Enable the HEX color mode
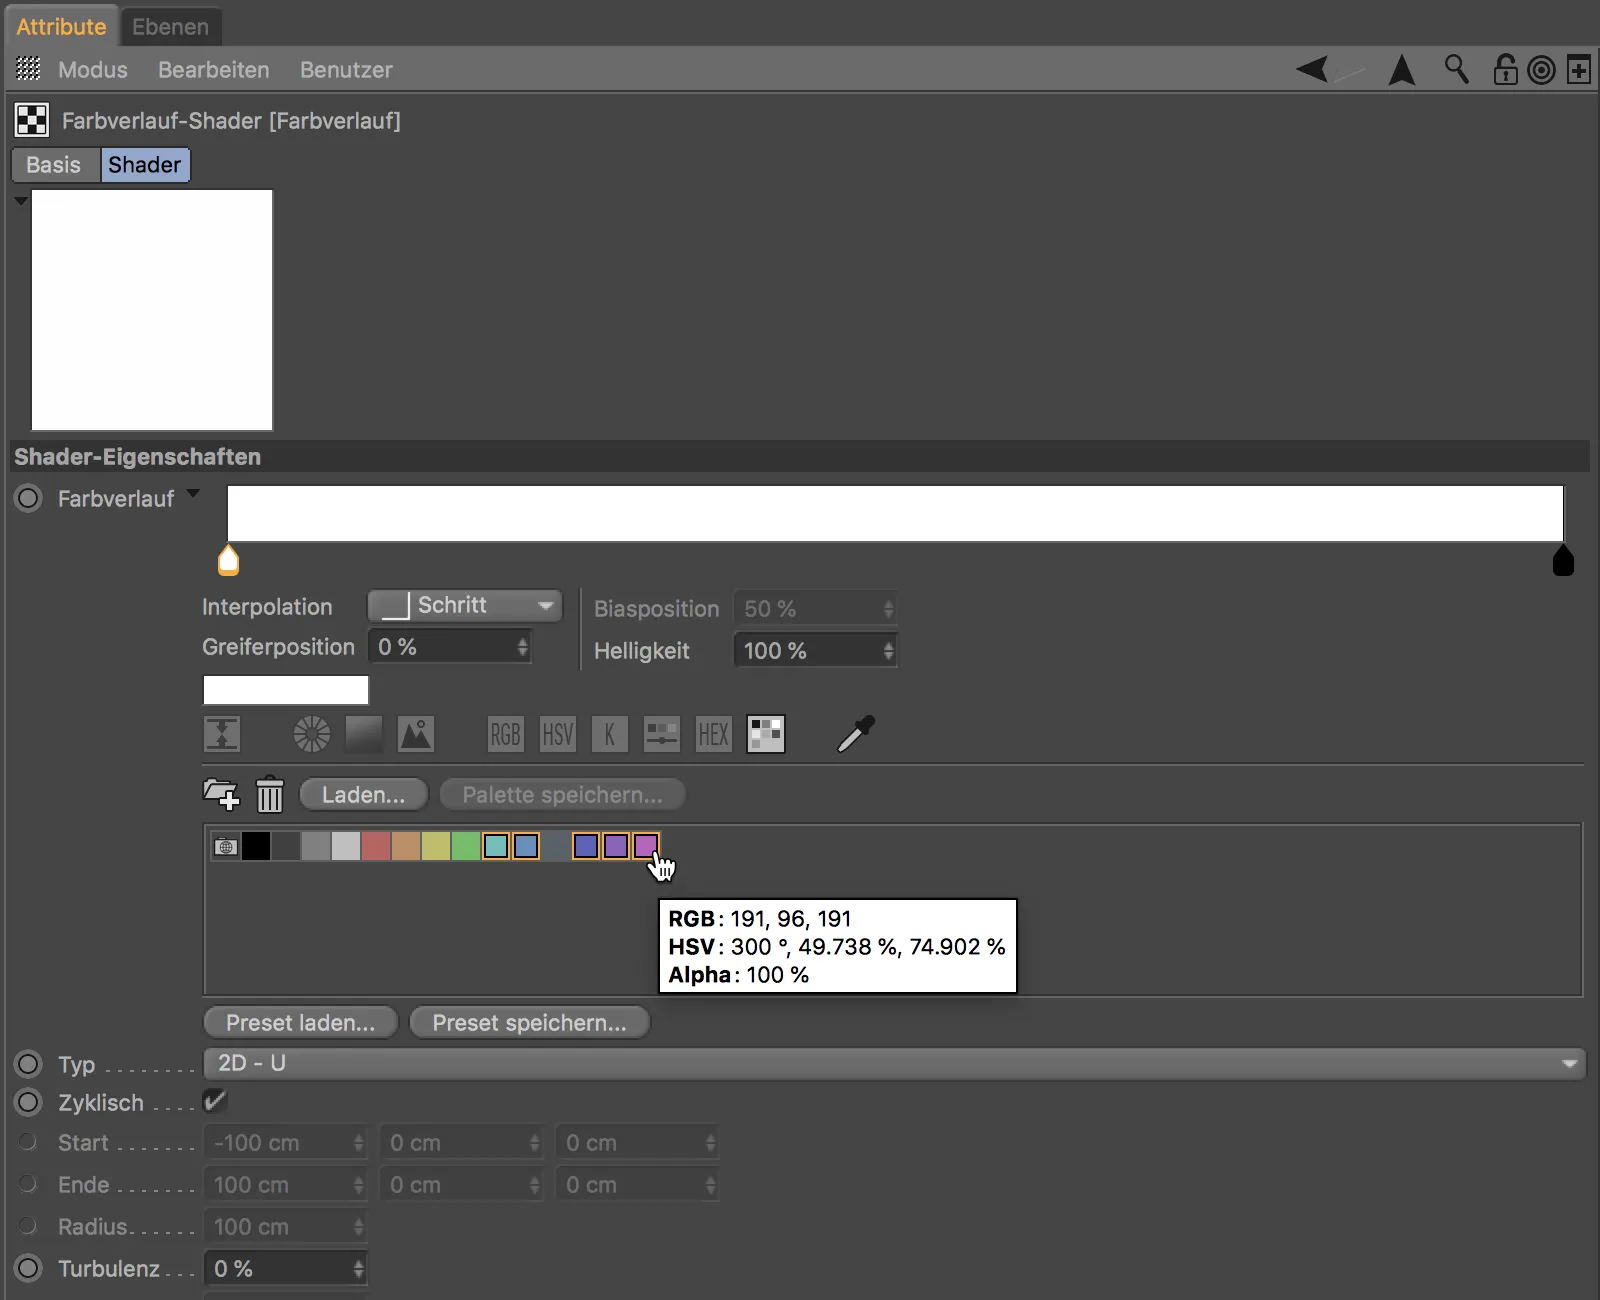Image resolution: width=1600 pixels, height=1300 pixels. (714, 734)
